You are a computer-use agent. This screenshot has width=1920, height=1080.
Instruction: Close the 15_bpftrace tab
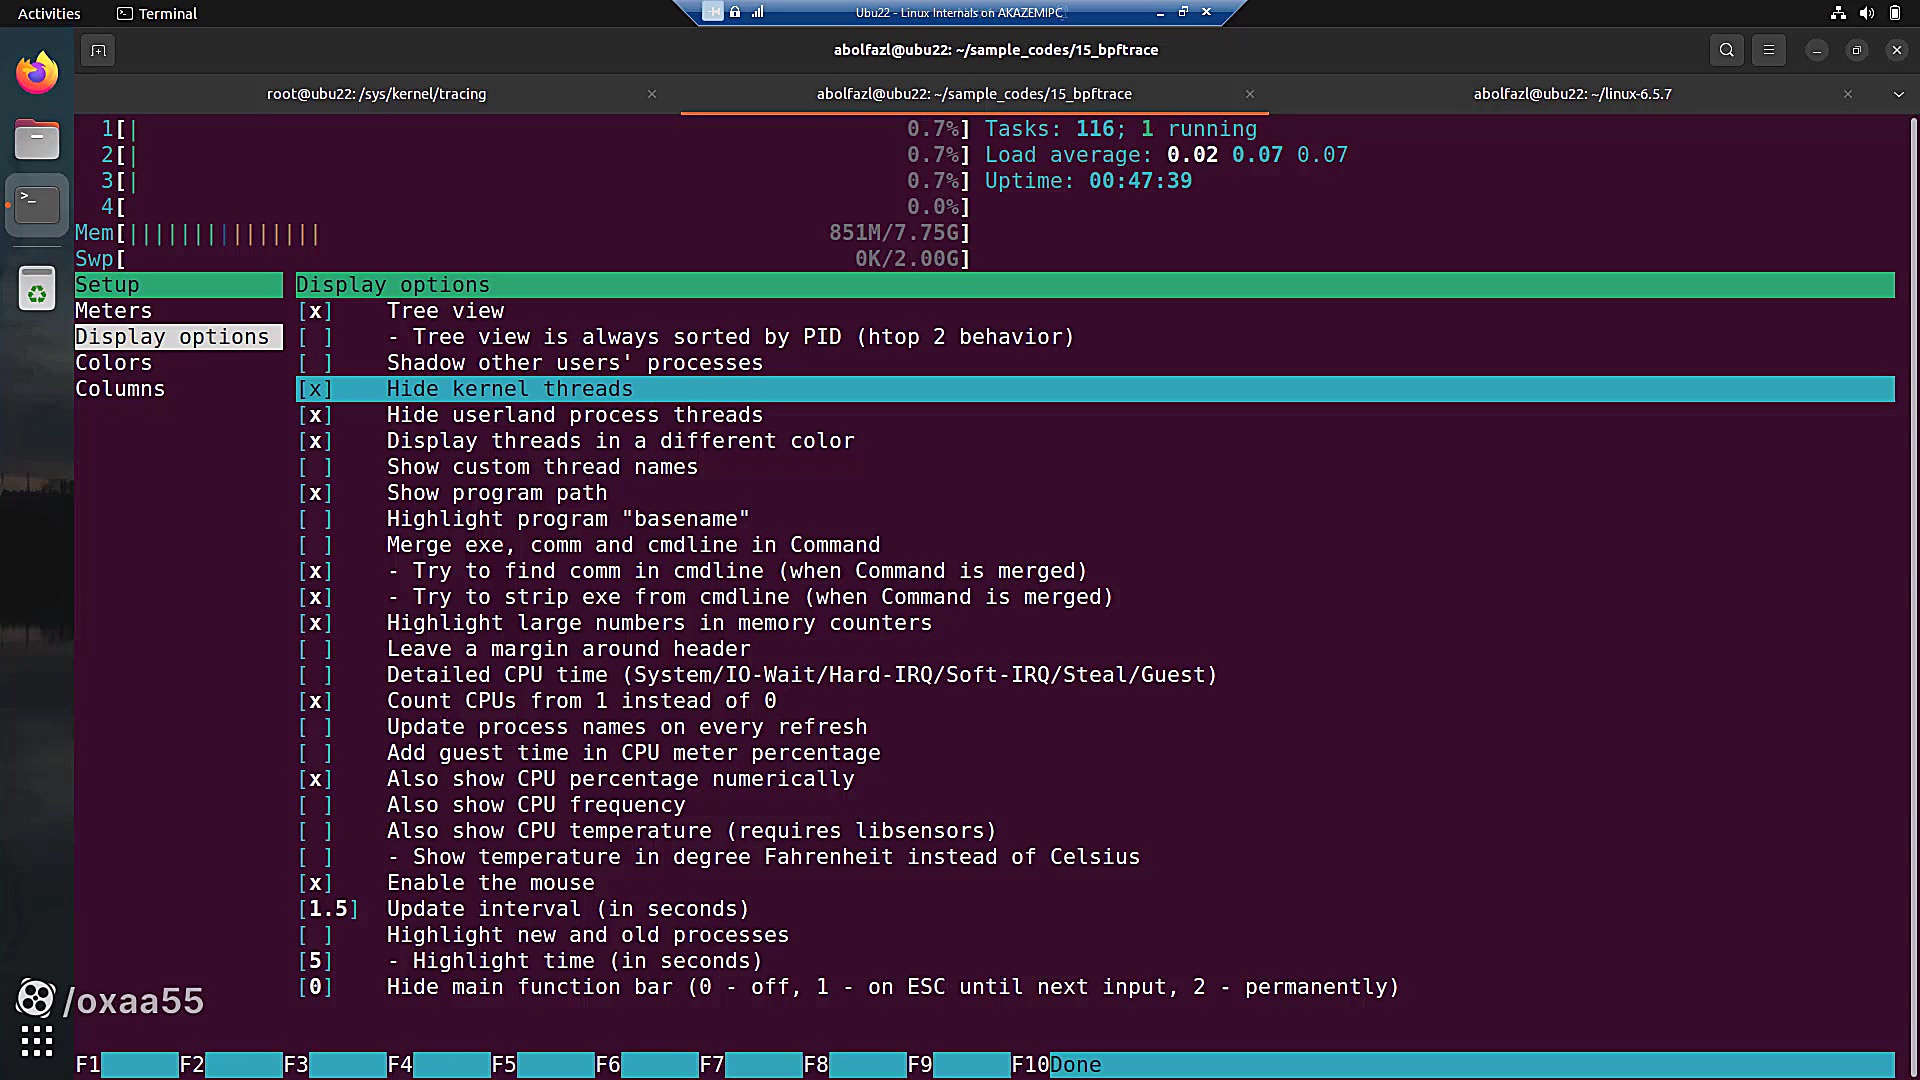(1249, 94)
